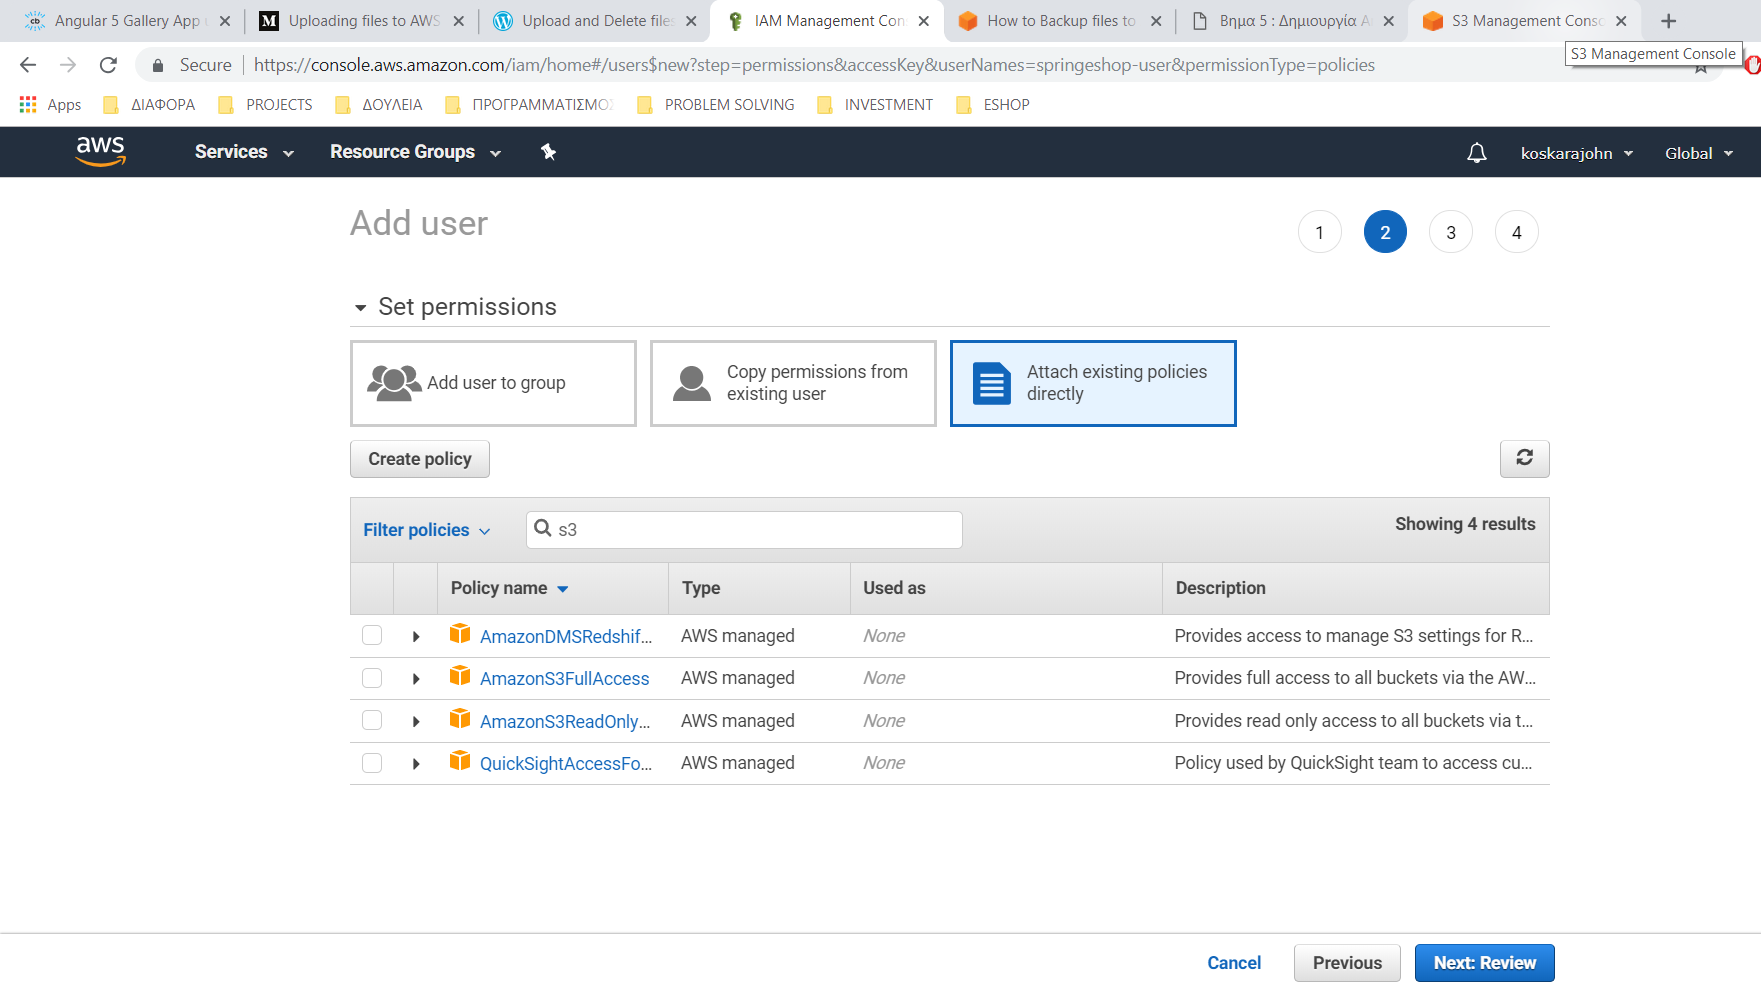Select Attach existing policies directly
This screenshot has width=1761, height=990.
(1093, 383)
